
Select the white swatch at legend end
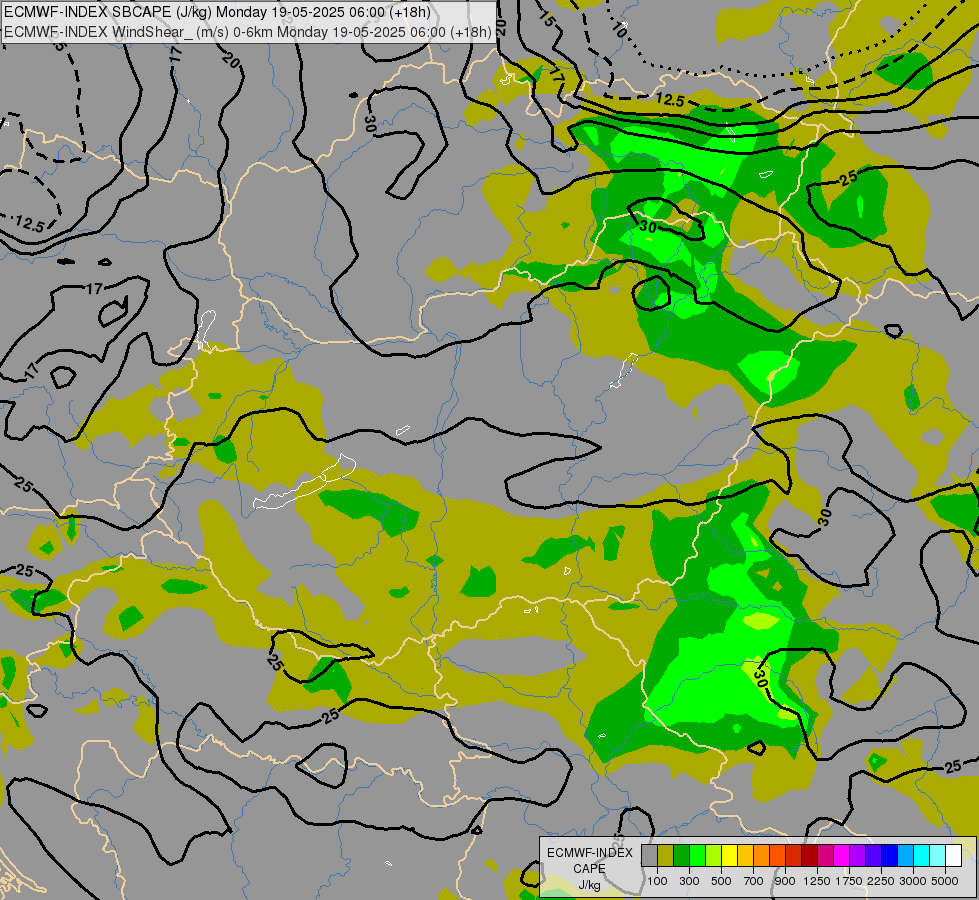coord(953,855)
